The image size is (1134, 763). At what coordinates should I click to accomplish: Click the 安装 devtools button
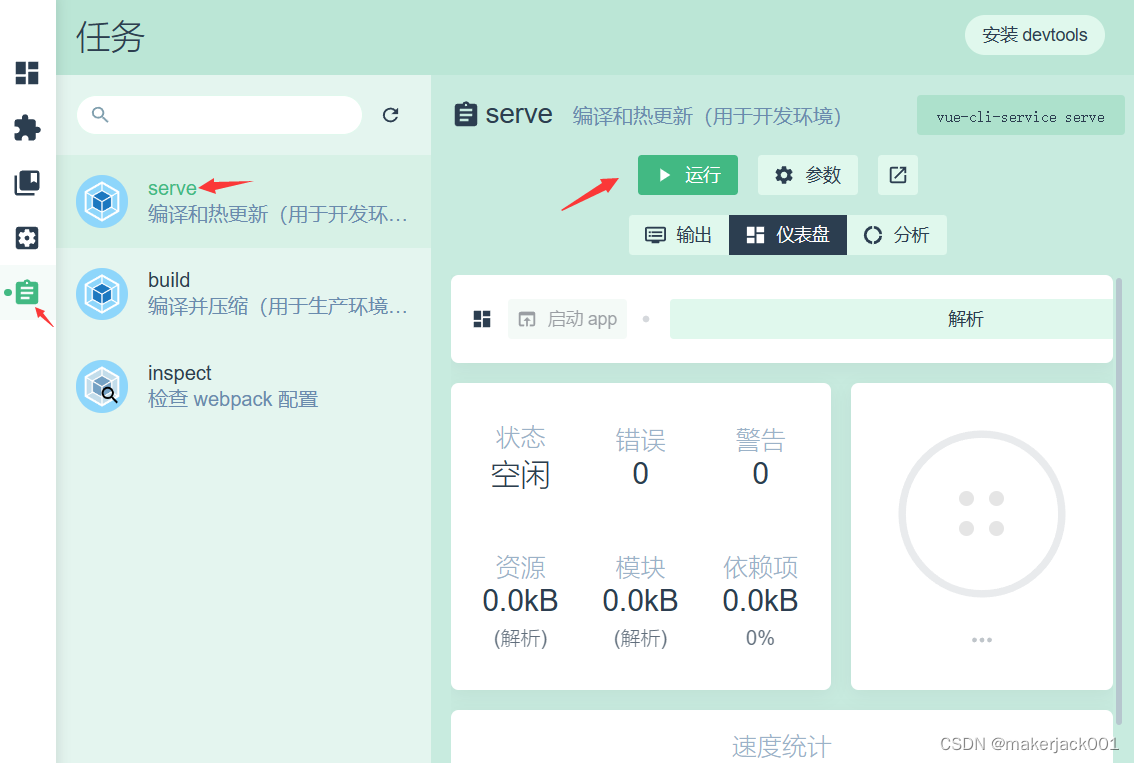coord(1034,35)
